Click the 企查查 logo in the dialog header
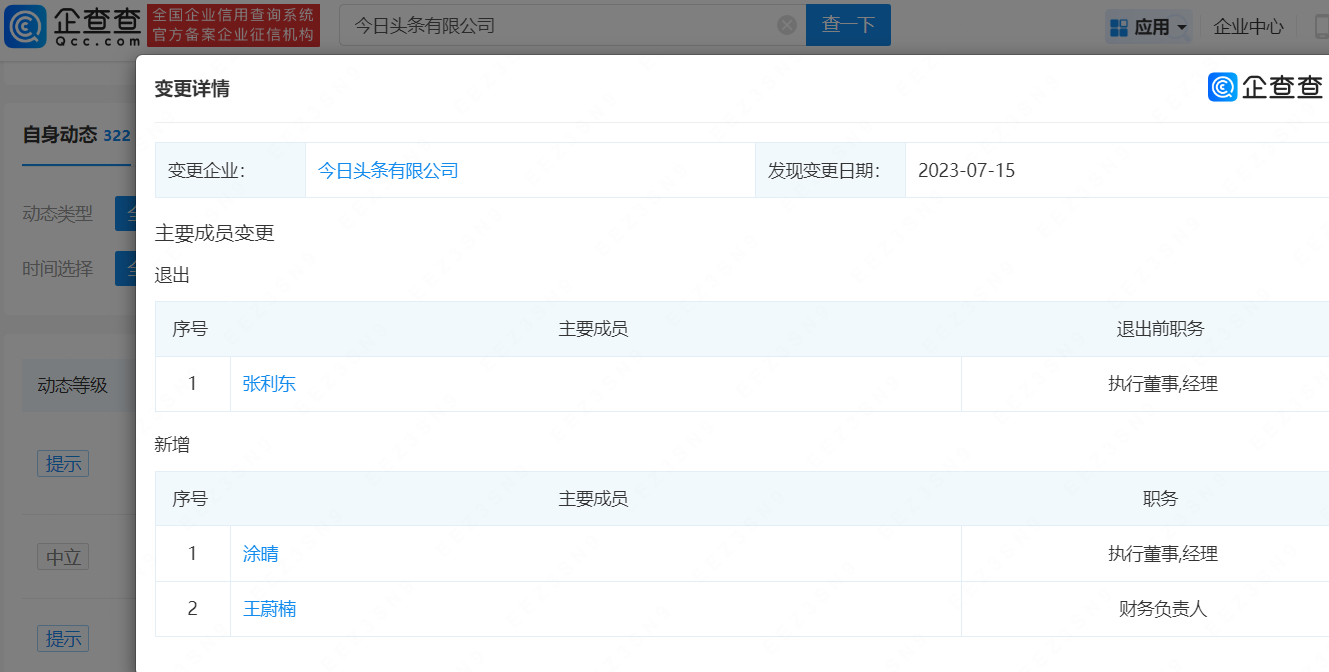 1265,88
